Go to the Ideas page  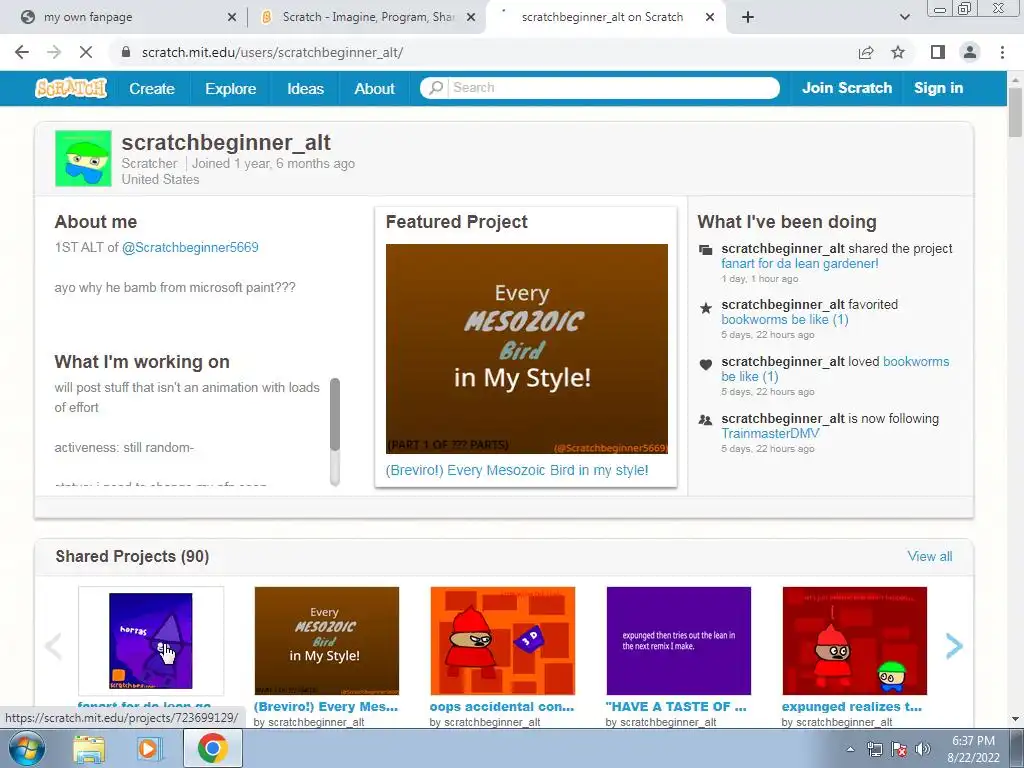(x=305, y=89)
